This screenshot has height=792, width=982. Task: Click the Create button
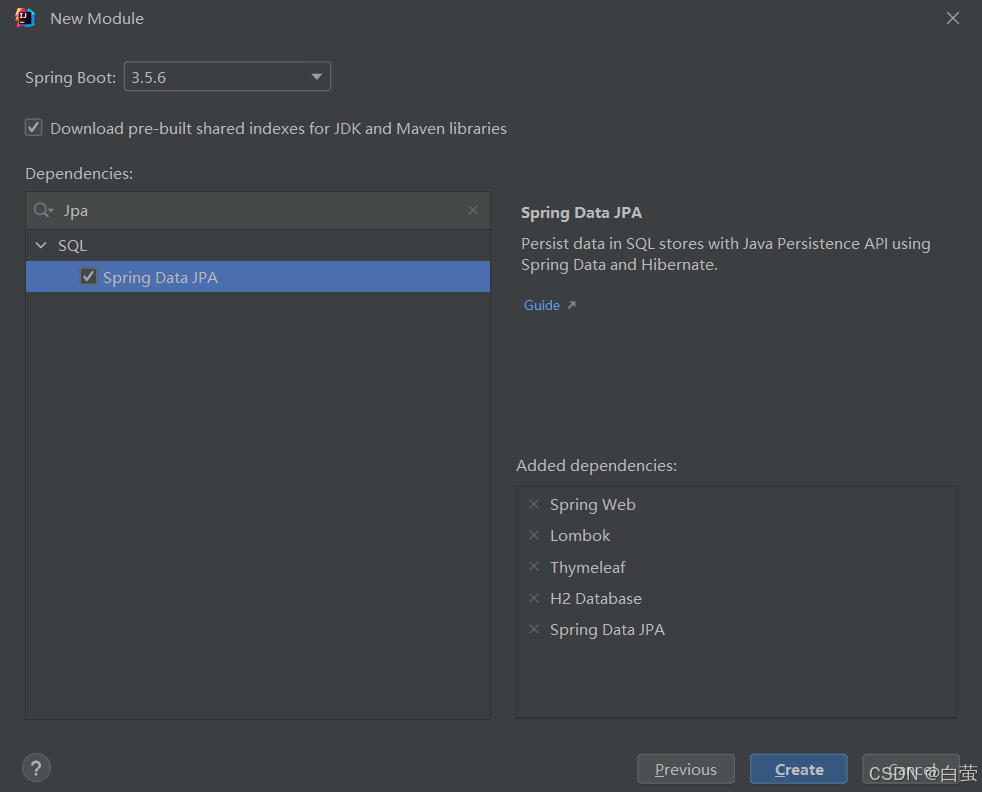(799, 769)
